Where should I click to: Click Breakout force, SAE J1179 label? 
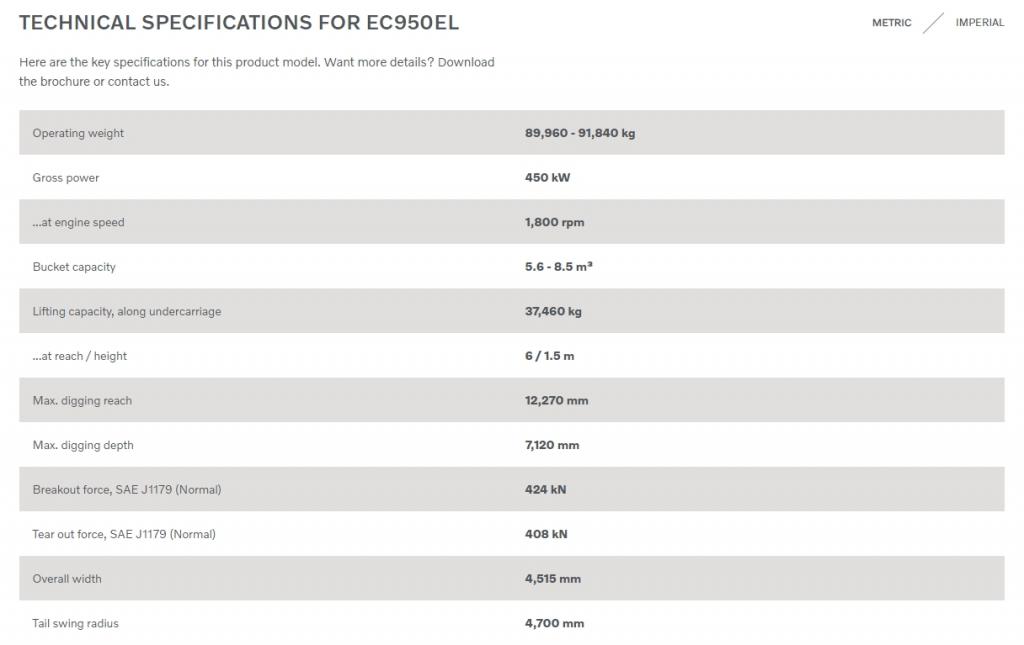click(127, 490)
